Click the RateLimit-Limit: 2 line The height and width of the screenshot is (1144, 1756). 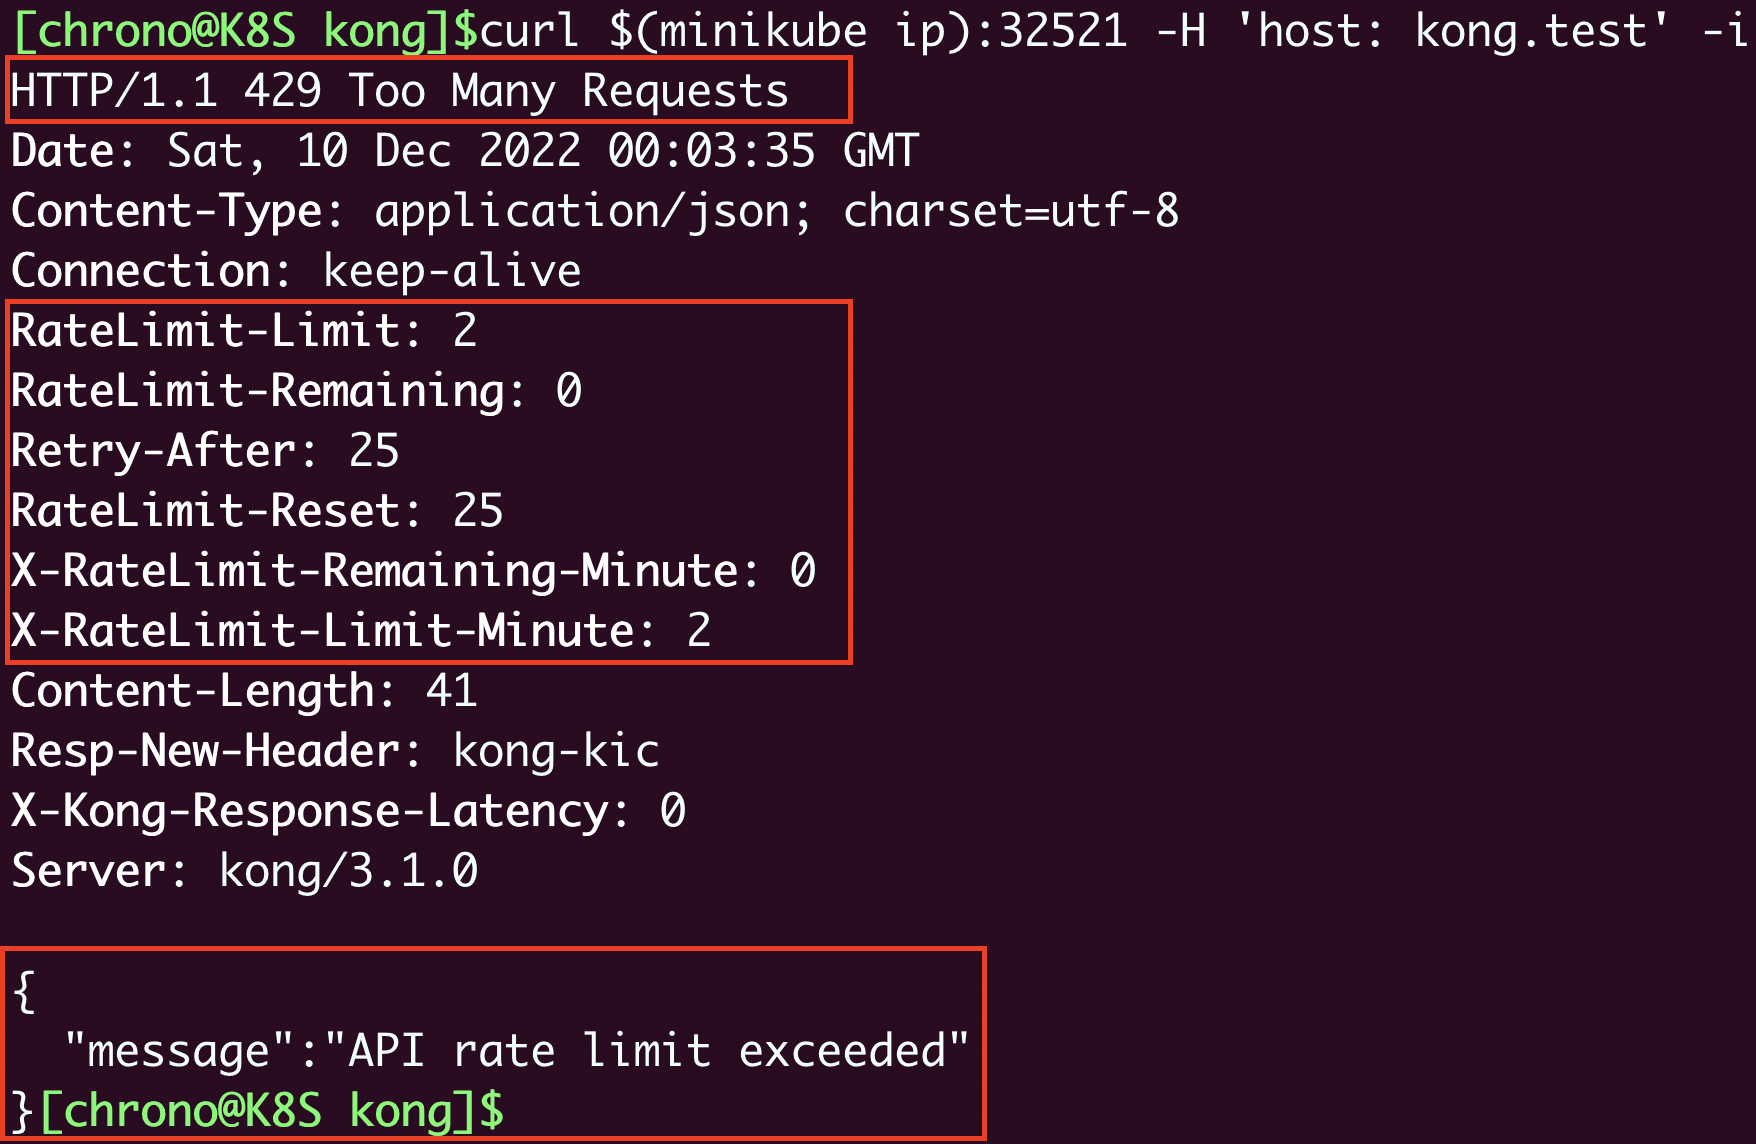pos(244,331)
